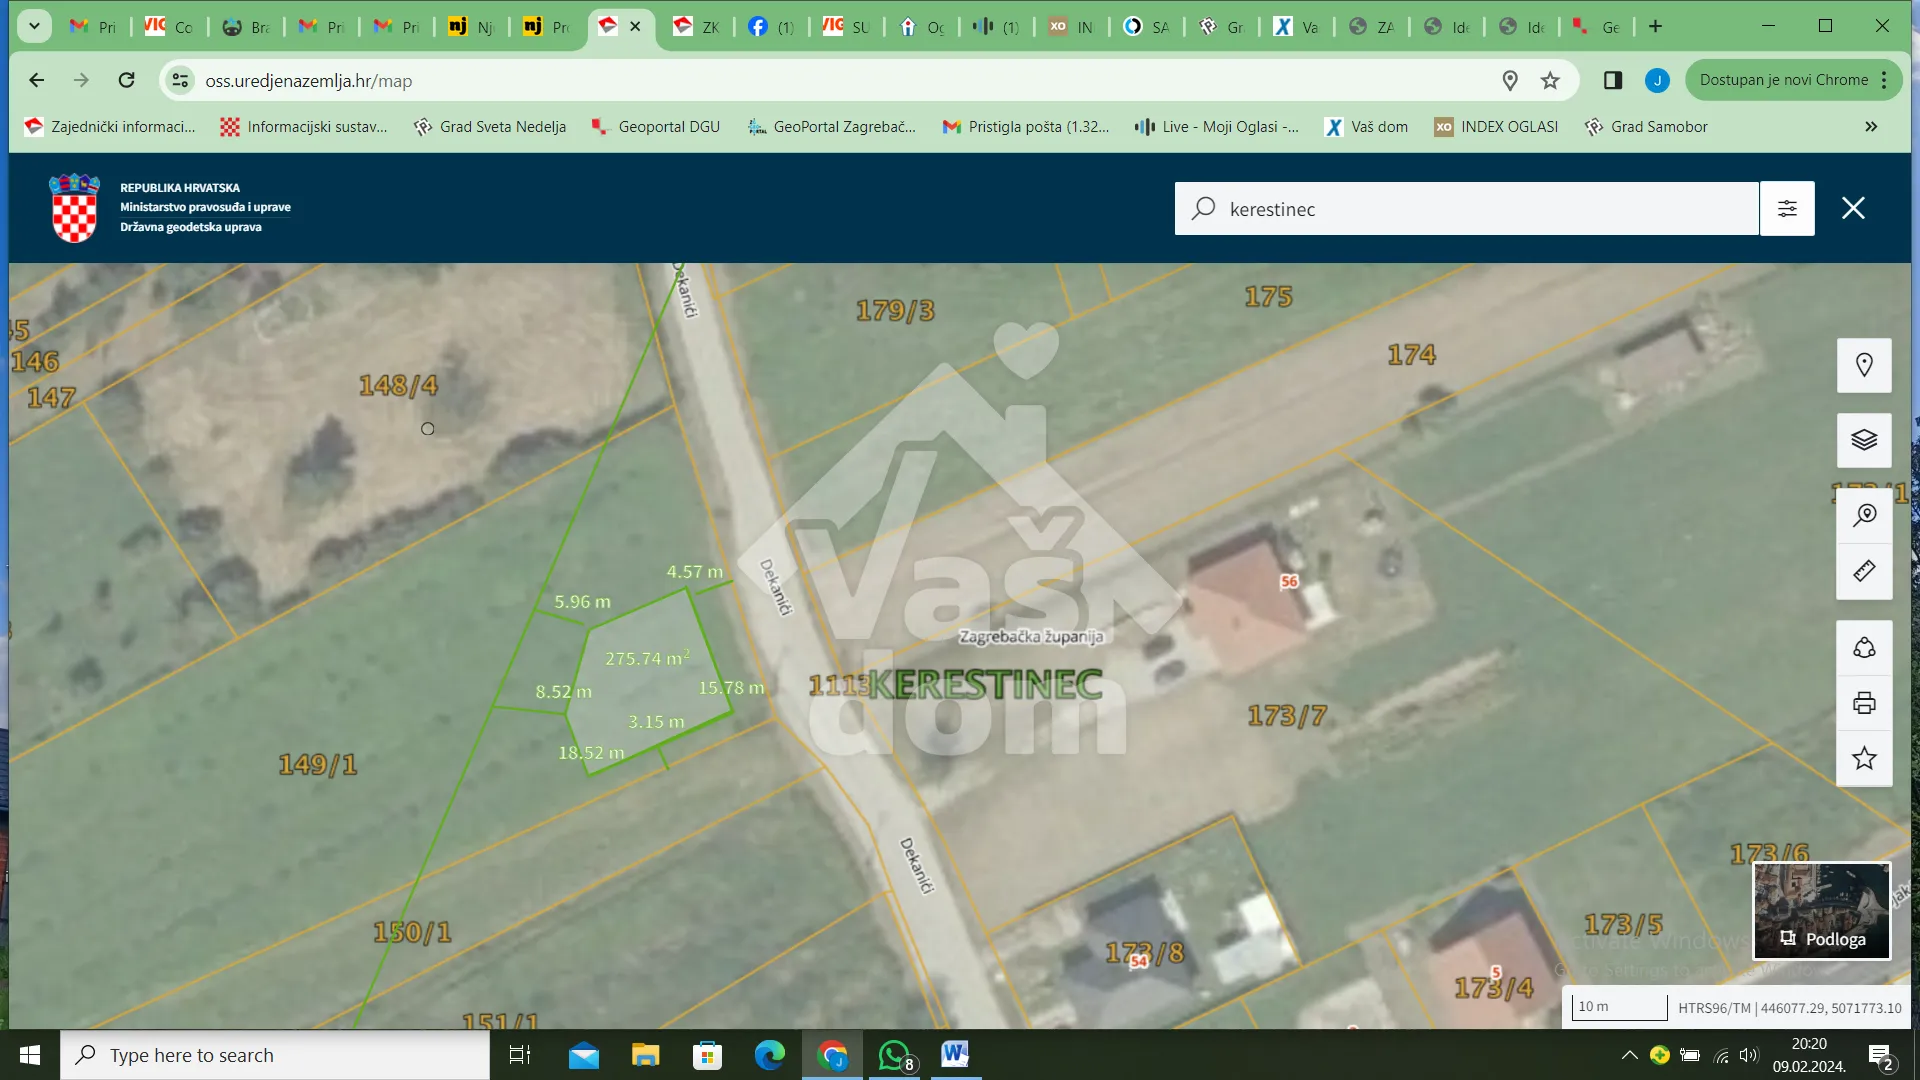Go back to the previous page

(37, 80)
